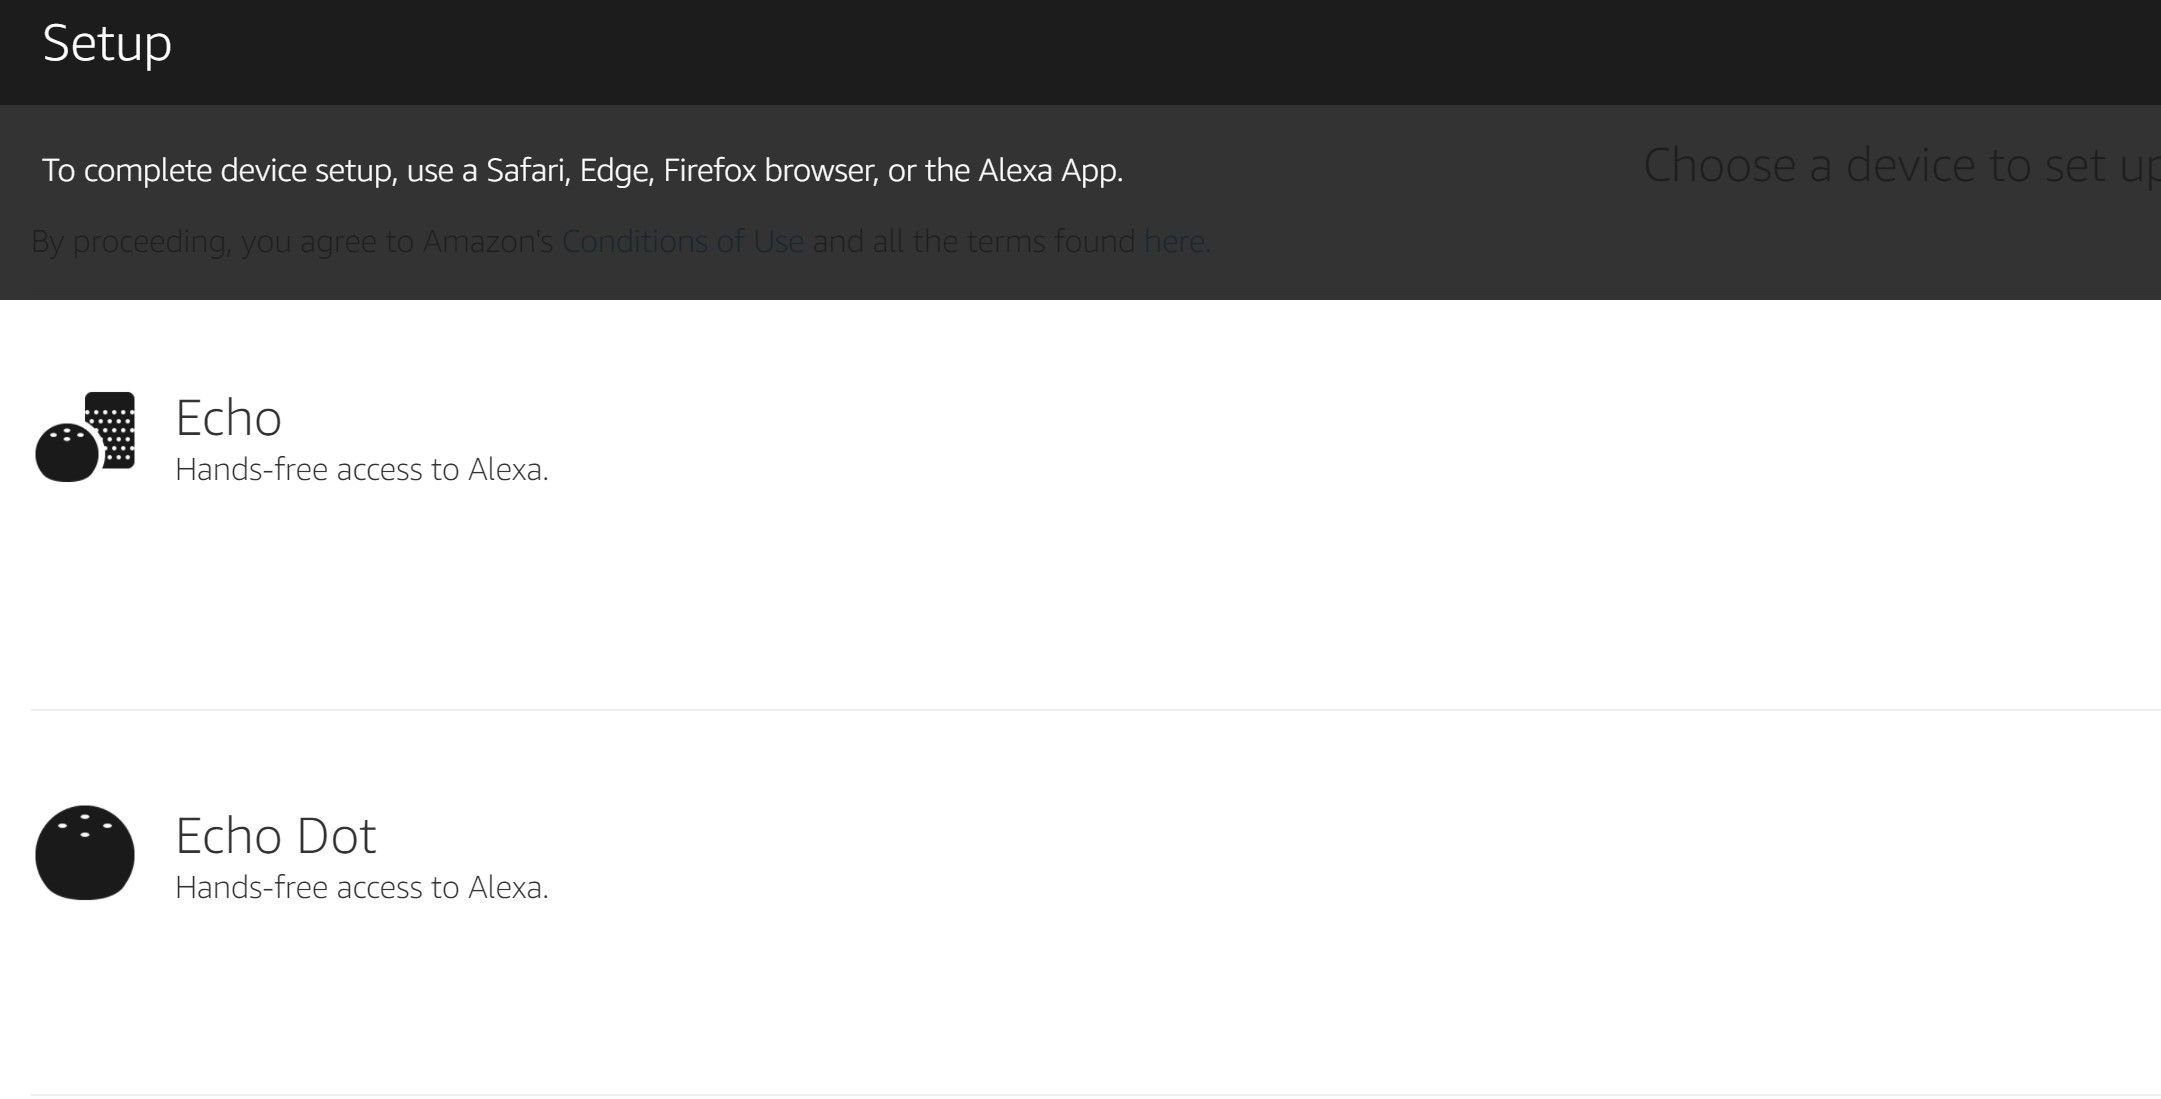Click Echo Dot's "Hands-free access to Alexa" description
Viewport: 2161px width, 1099px height.
click(x=361, y=888)
